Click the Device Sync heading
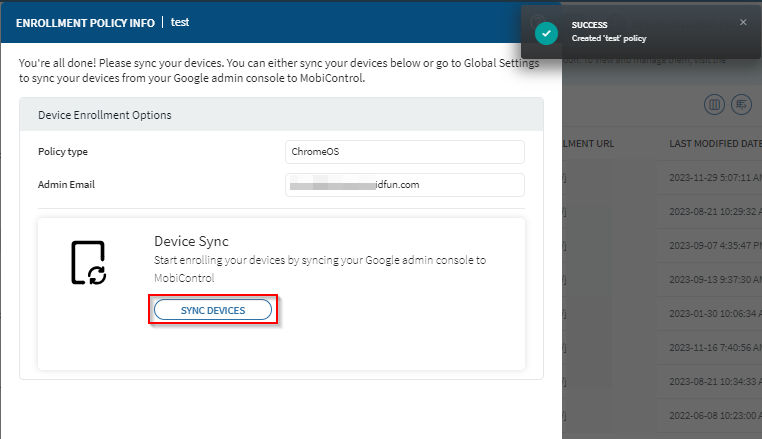 coord(191,241)
